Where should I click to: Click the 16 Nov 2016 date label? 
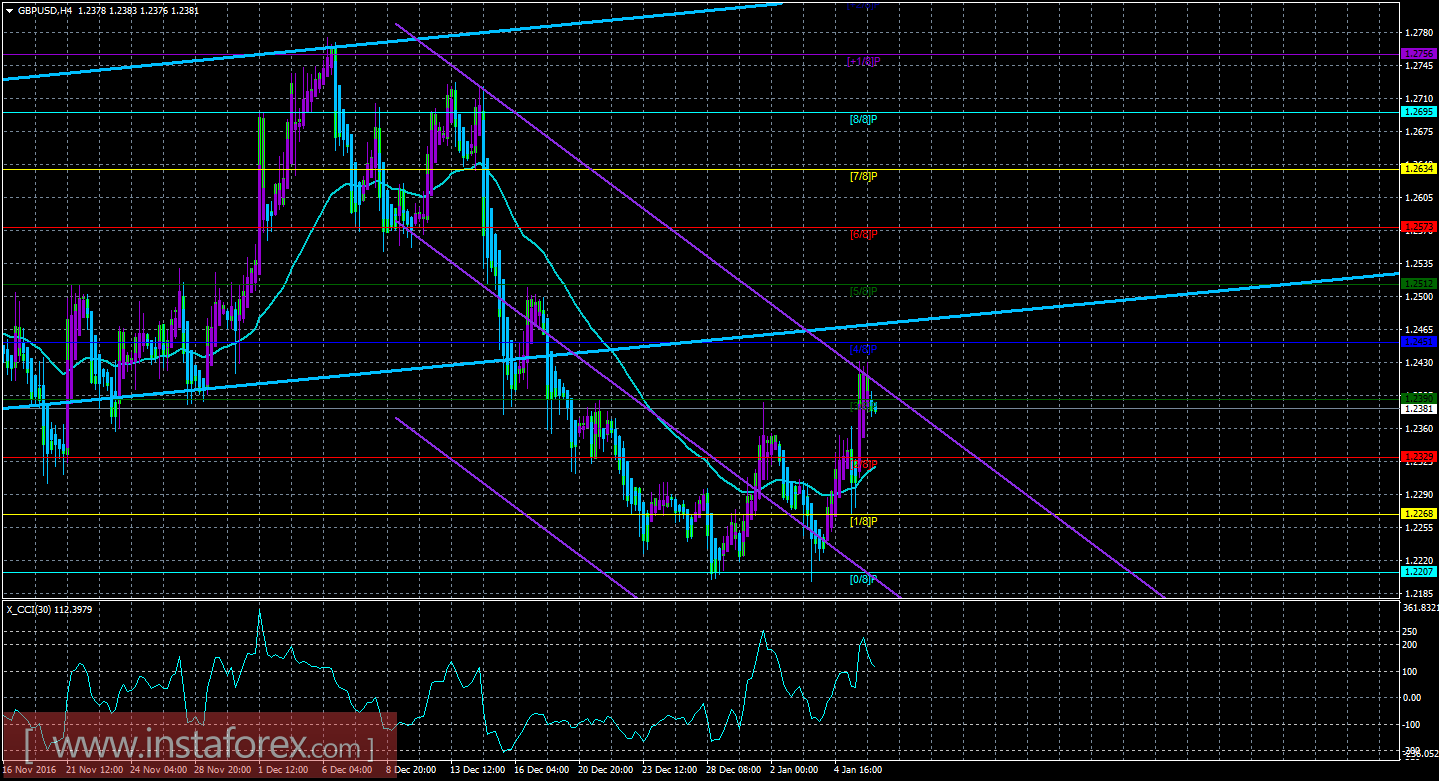pyautogui.click(x=31, y=771)
